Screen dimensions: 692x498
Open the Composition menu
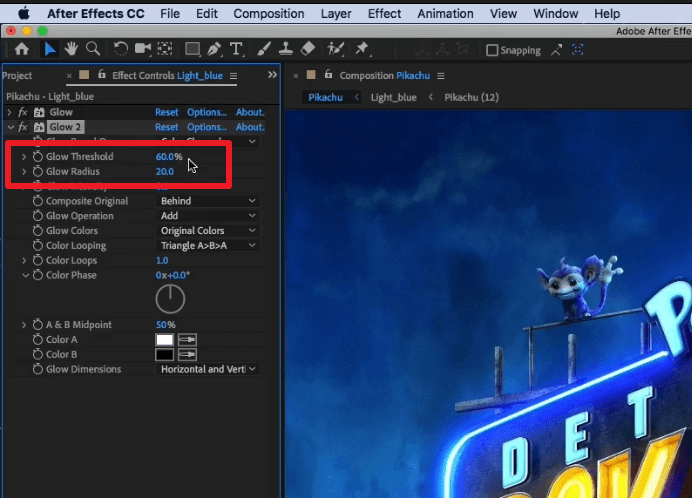[269, 14]
